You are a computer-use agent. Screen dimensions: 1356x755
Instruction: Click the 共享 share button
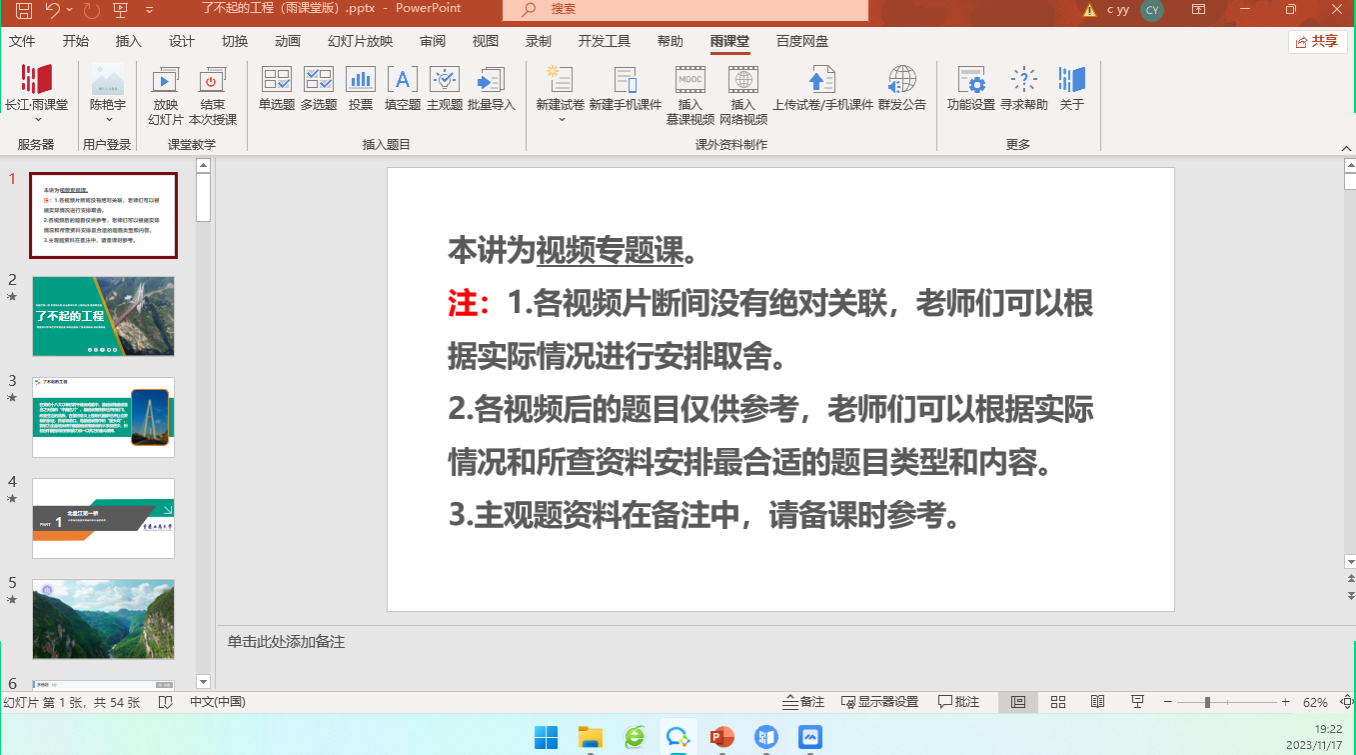pyautogui.click(x=1317, y=41)
